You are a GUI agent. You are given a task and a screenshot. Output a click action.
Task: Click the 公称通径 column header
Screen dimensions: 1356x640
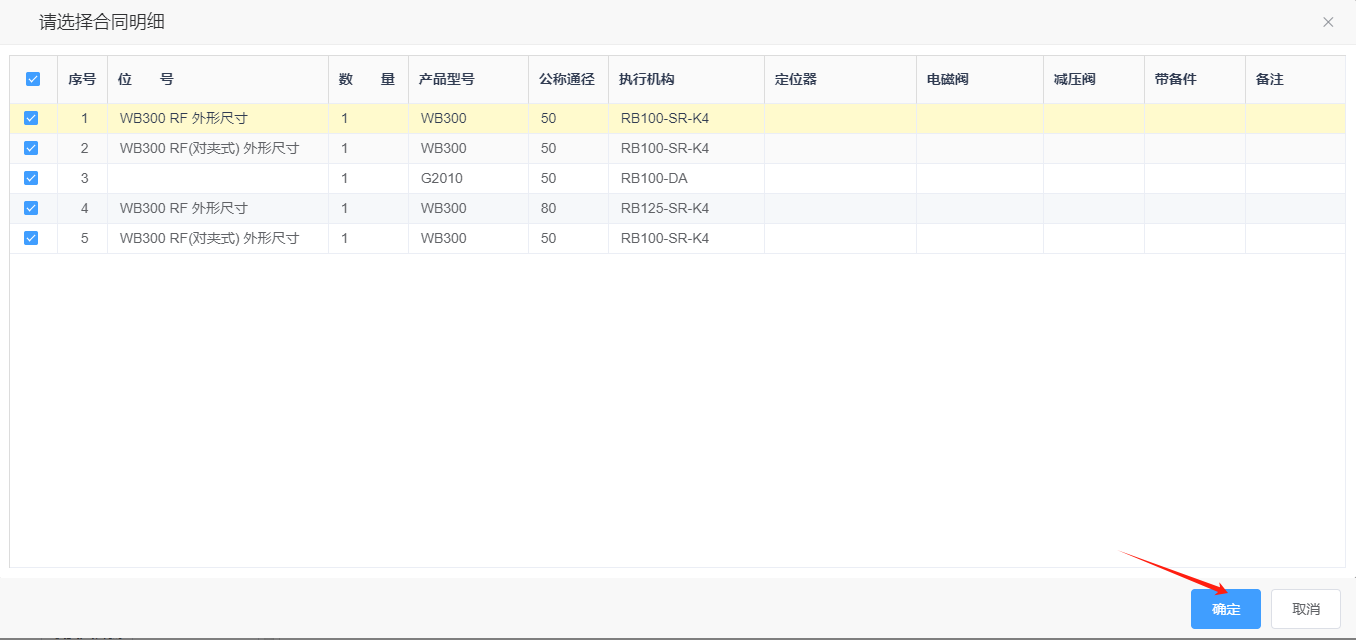tap(566, 79)
